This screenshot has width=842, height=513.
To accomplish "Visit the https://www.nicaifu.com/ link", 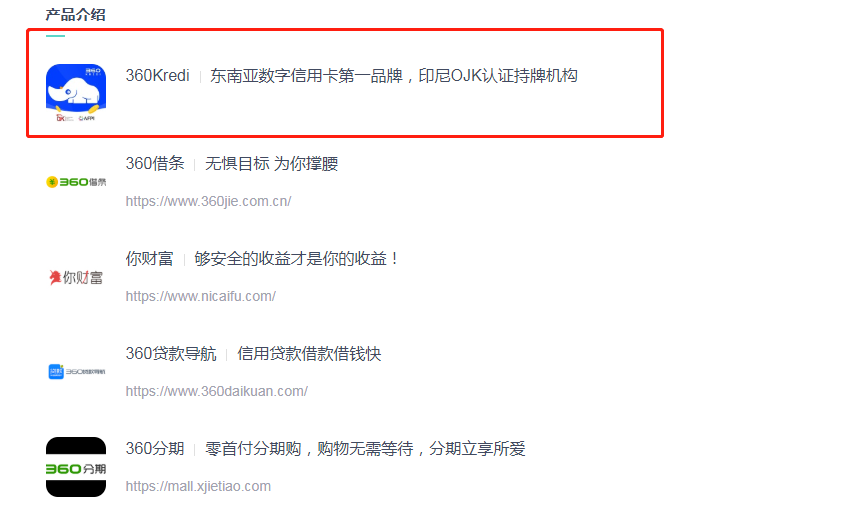I will click(x=201, y=297).
